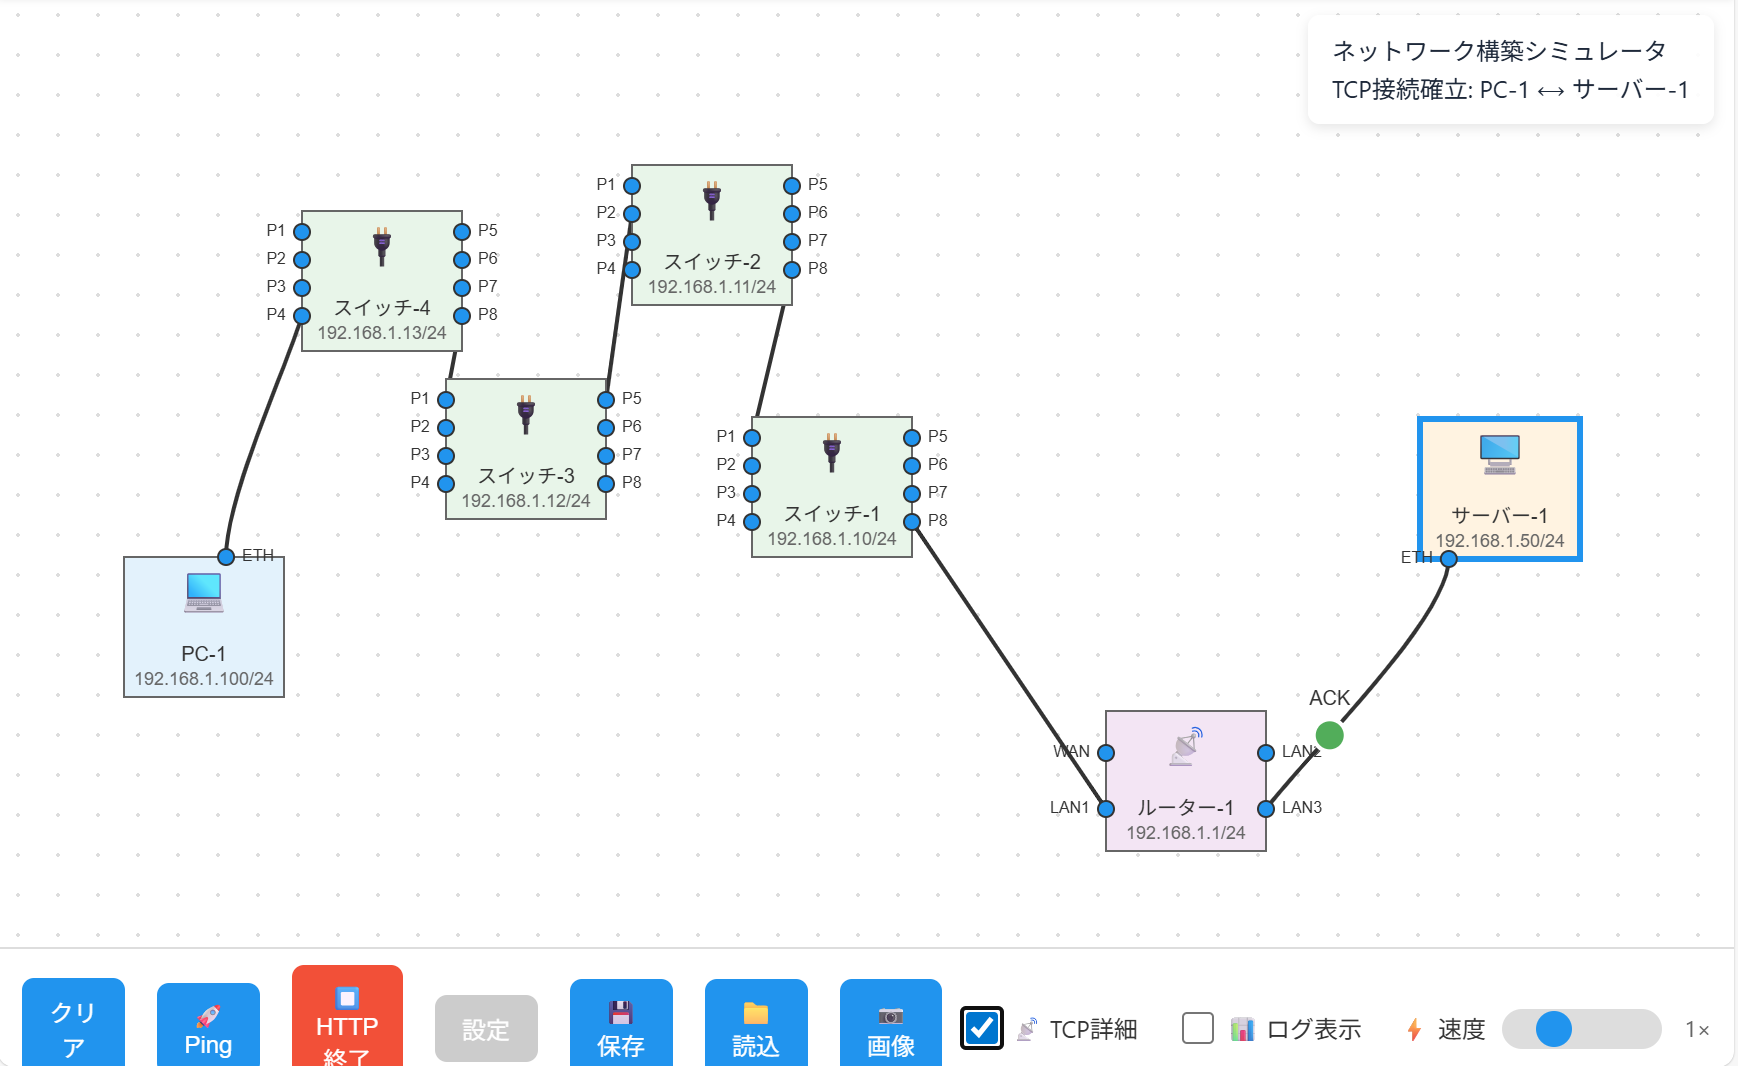Click the スイッチ-3 name label
The image size is (1738, 1066).
pos(526,475)
